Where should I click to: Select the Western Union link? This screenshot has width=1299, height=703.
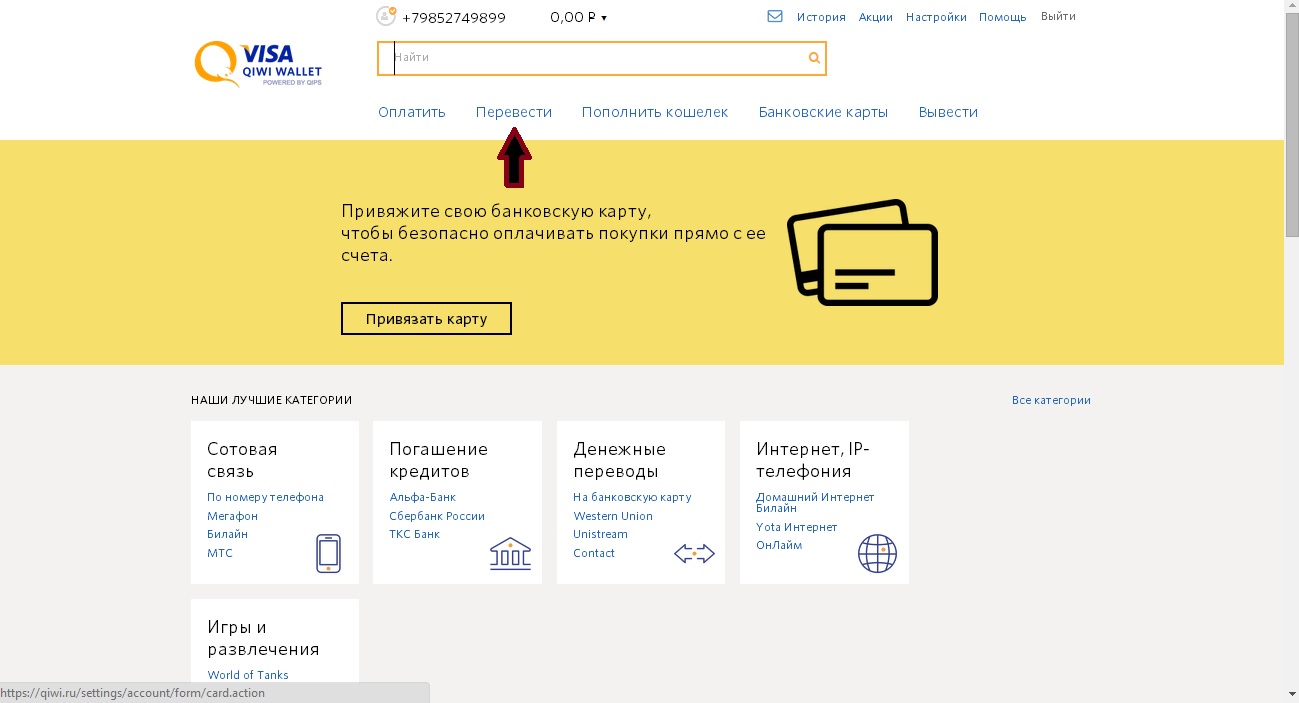(613, 516)
